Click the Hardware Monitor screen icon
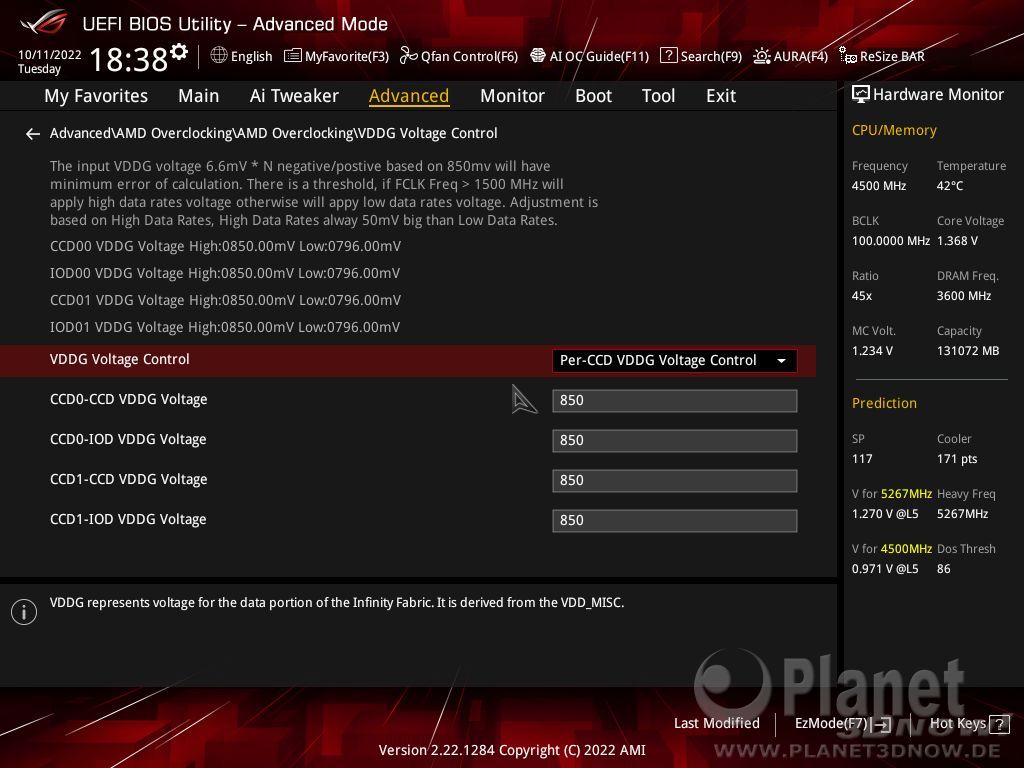The image size is (1024, 768). tap(861, 95)
